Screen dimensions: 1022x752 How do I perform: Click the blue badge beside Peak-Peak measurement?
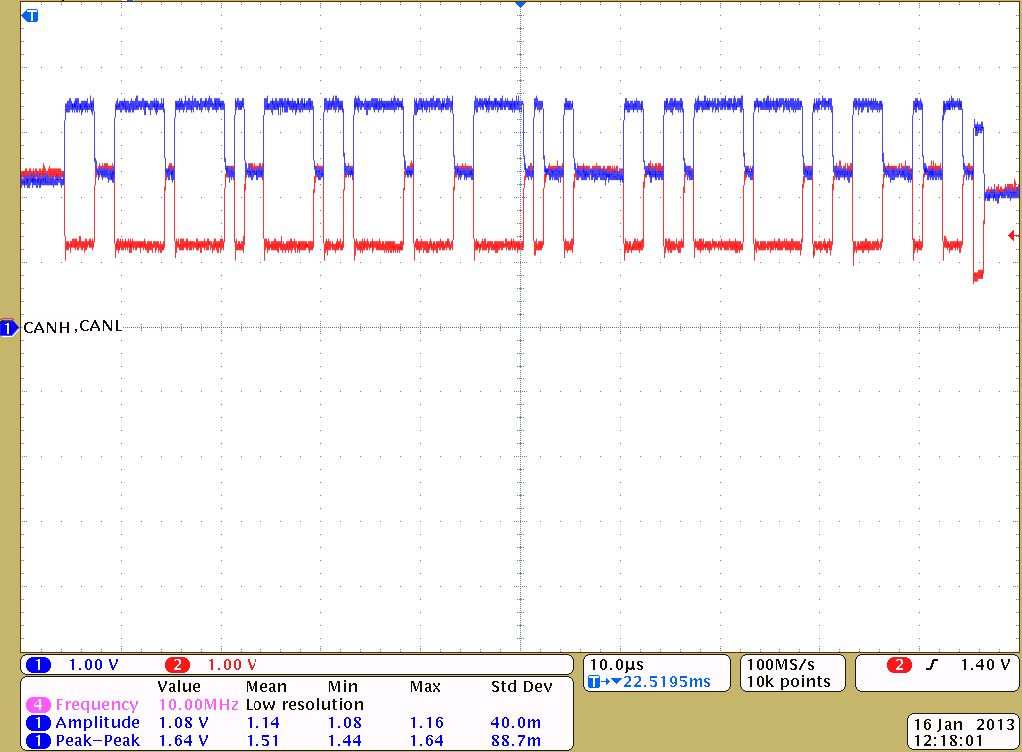coord(37,740)
